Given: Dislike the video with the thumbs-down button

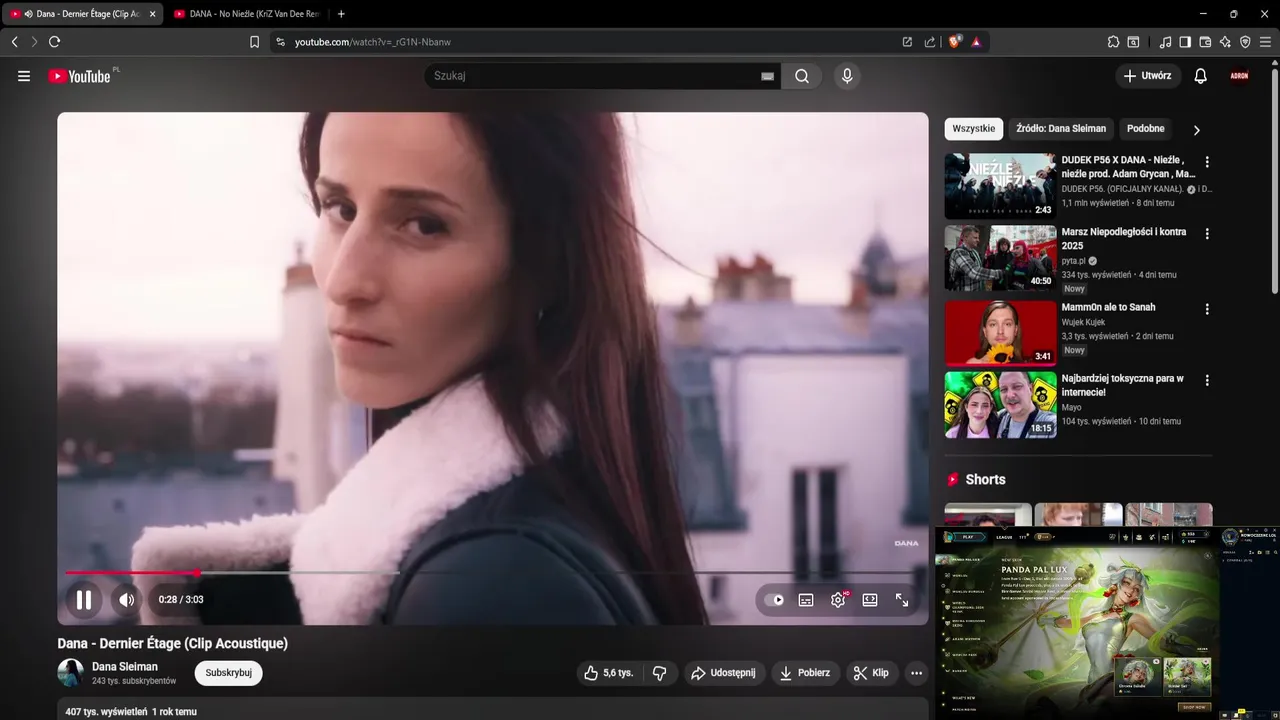Looking at the screenshot, I should 659,673.
